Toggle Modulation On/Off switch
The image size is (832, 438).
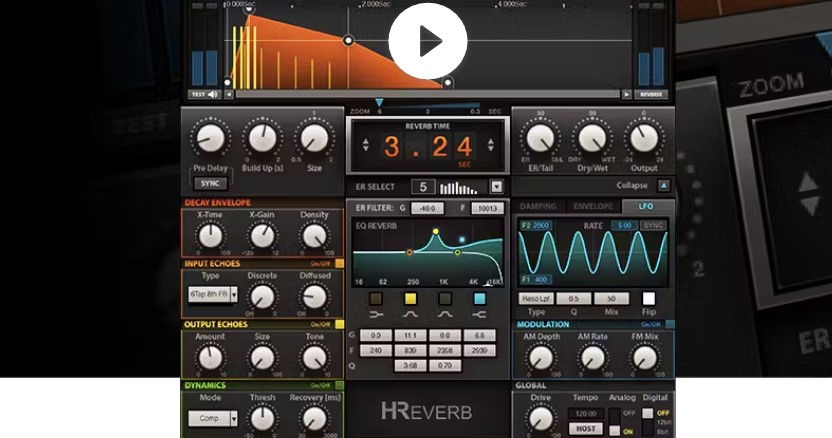coord(670,324)
